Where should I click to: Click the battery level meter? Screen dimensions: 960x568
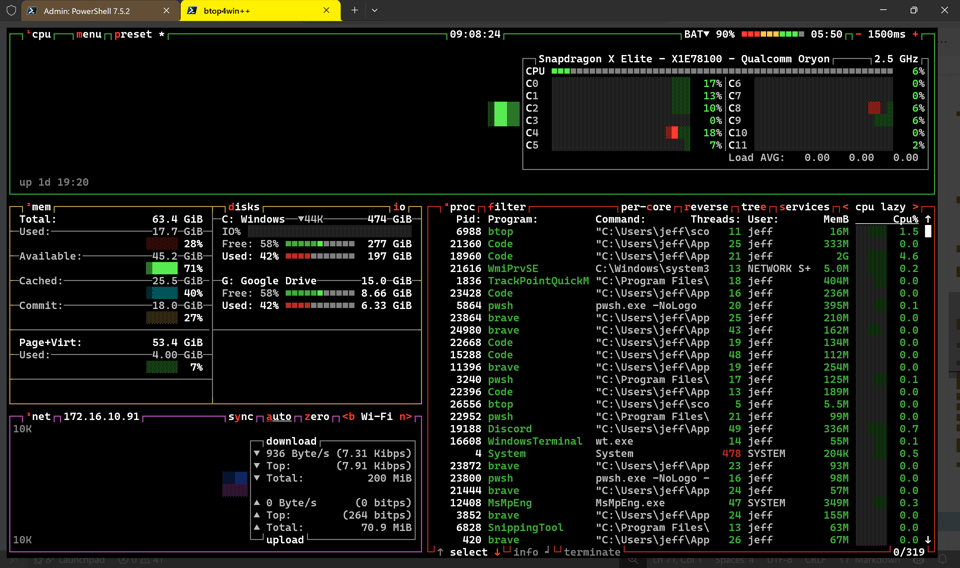[773, 34]
